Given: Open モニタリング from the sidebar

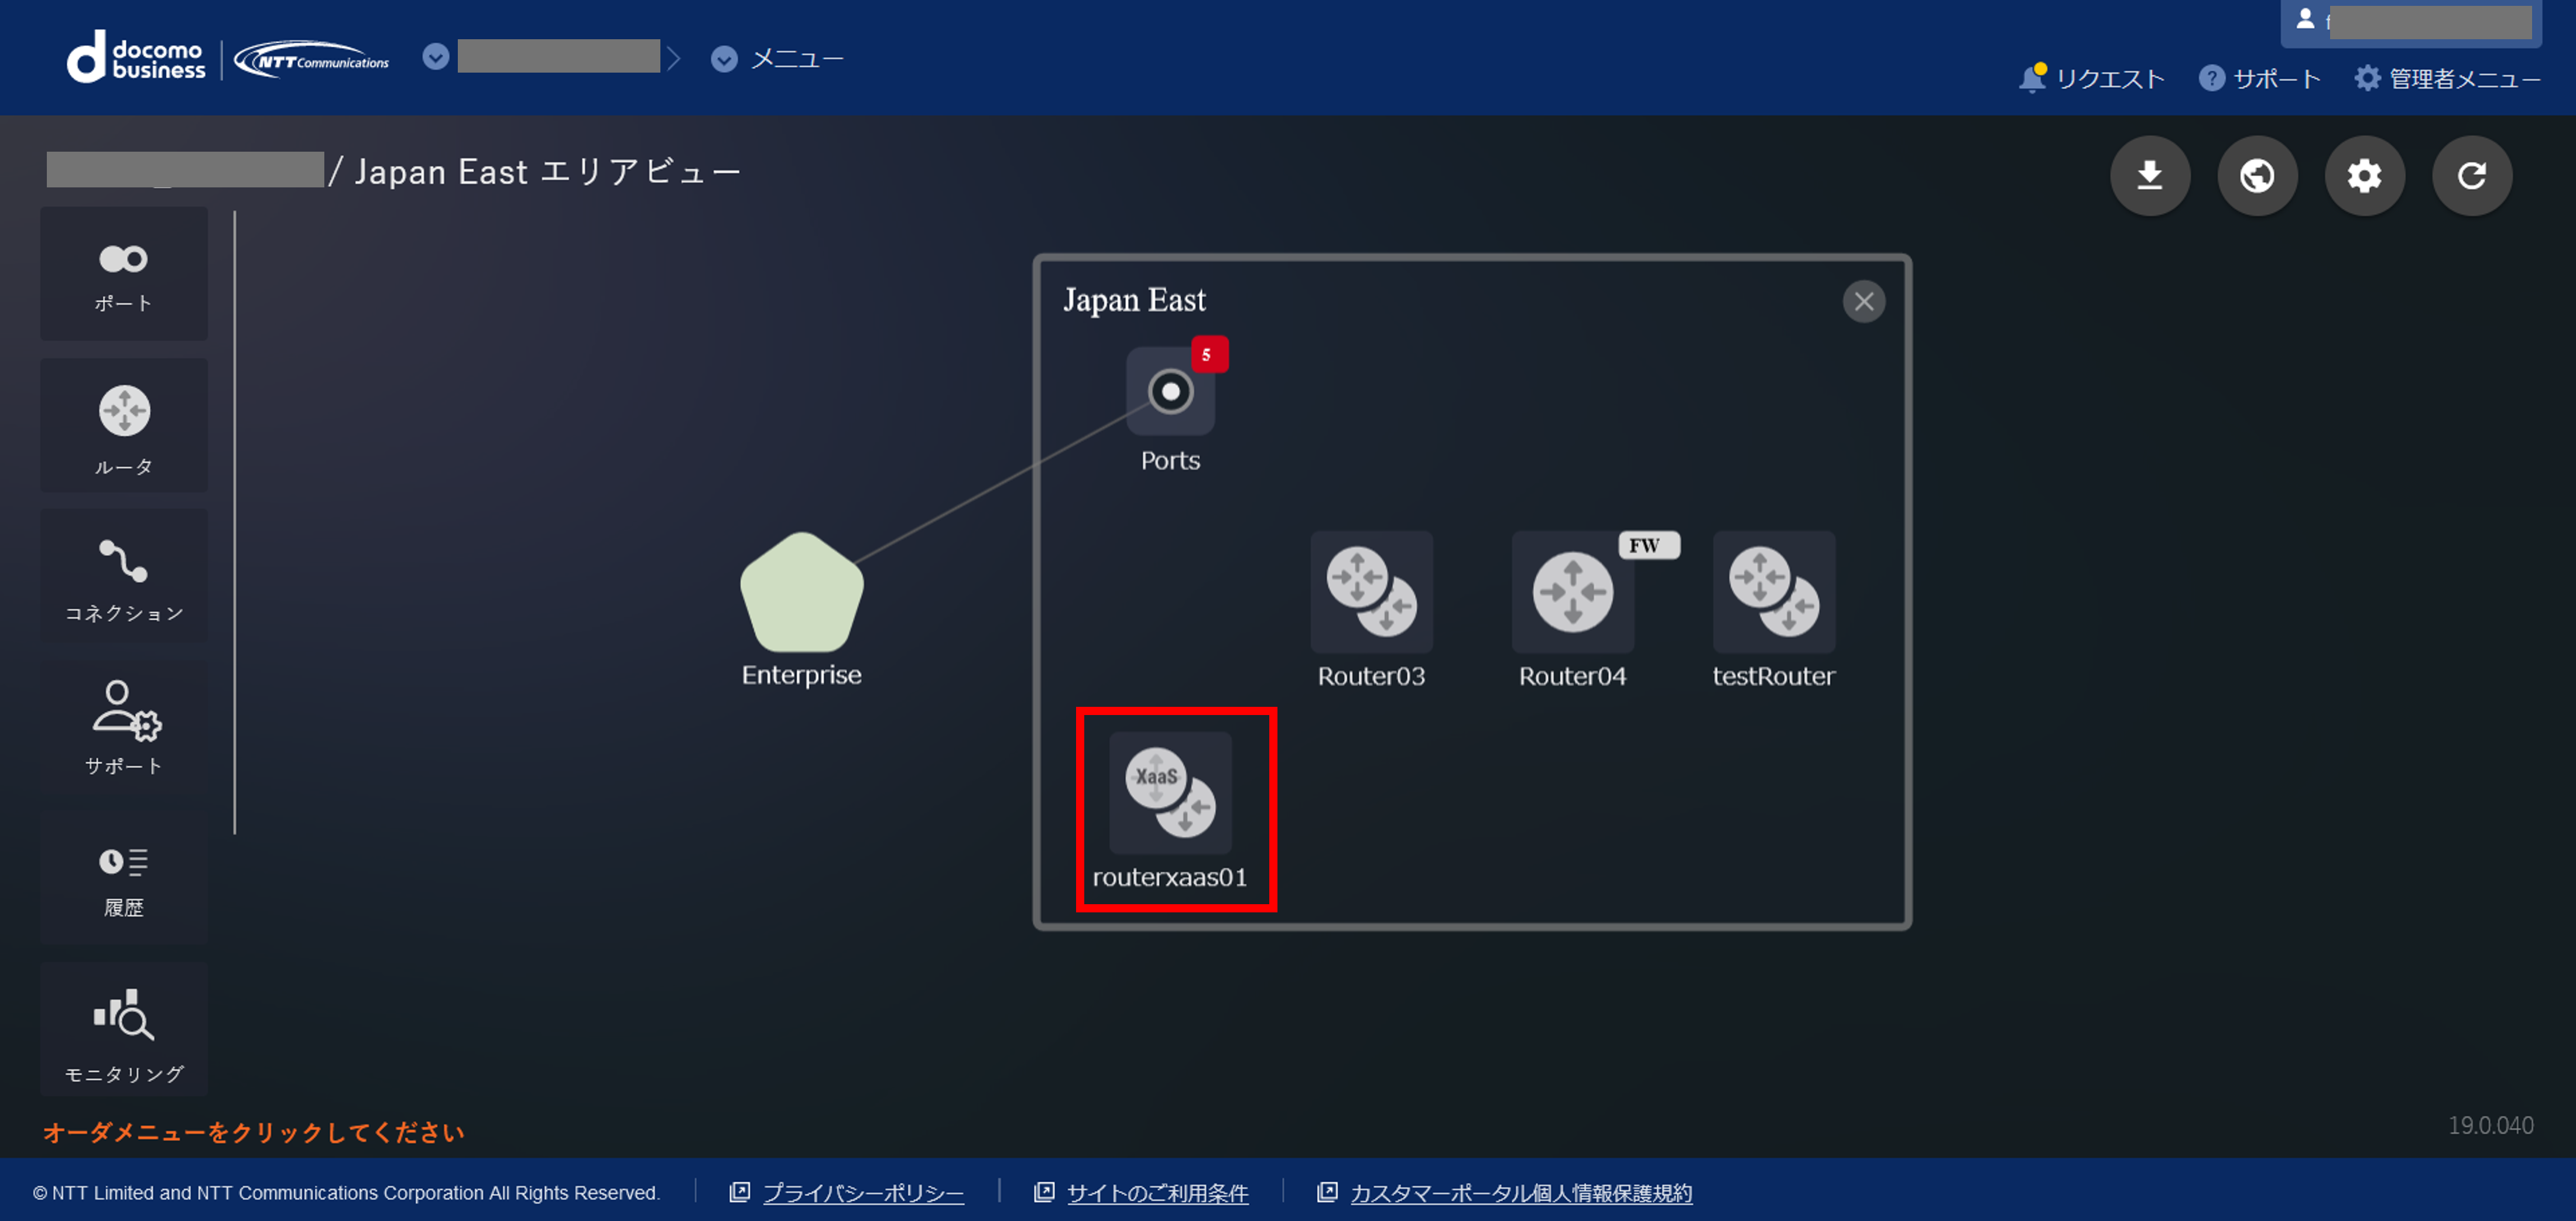Looking at the screenshot, I should (123, 1028).
